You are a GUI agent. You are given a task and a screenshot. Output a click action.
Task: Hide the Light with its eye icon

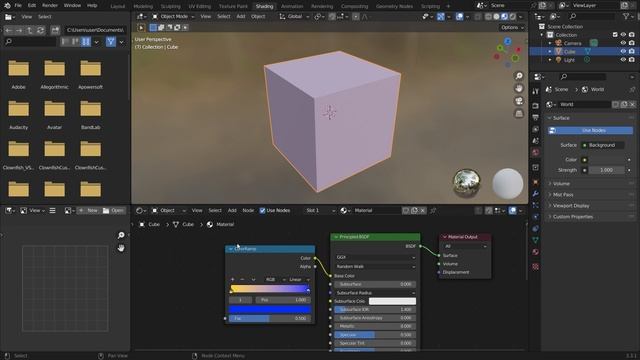click(x=623, y=60)
